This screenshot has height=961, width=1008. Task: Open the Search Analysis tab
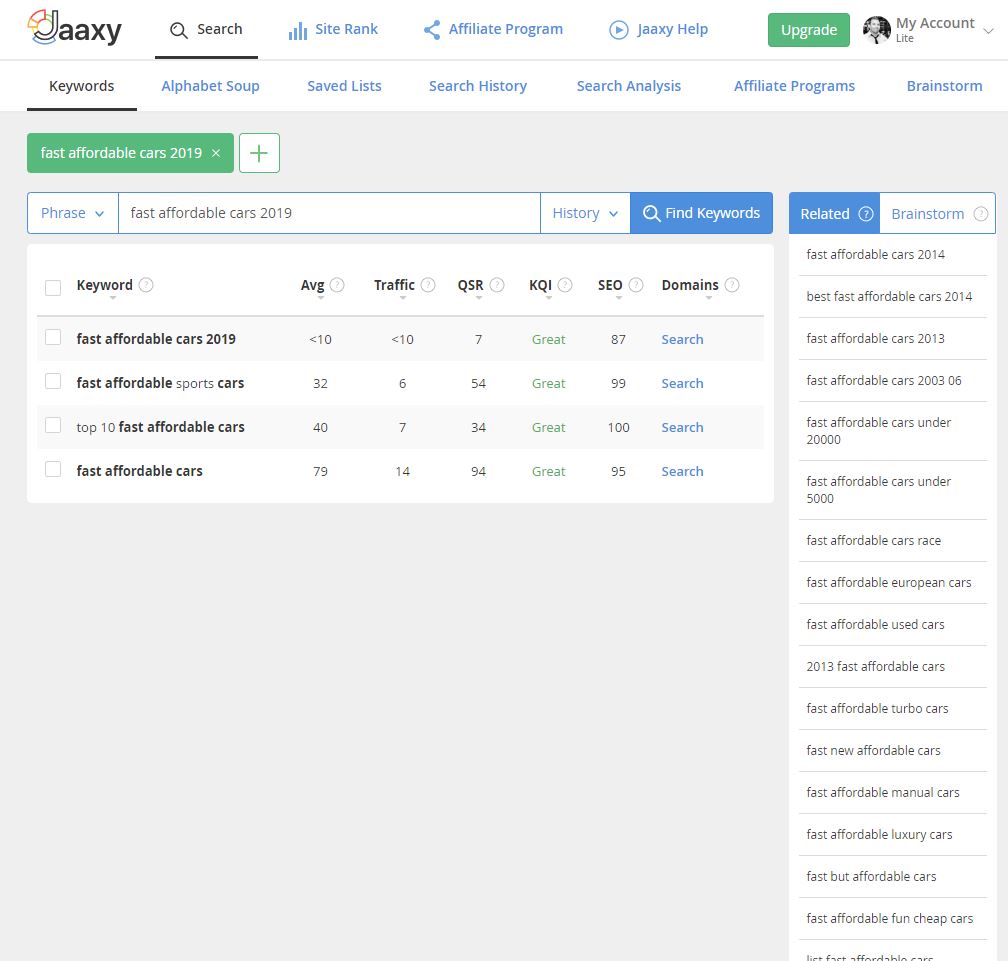628,86
